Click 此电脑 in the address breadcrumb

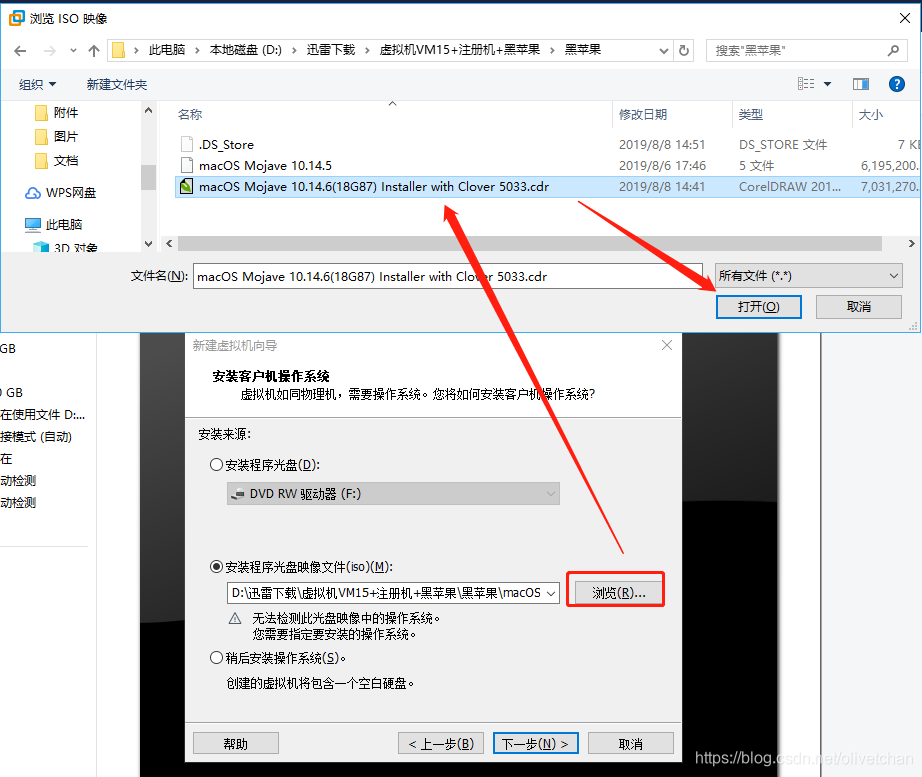pyautogui.click(x=166, y=50)
